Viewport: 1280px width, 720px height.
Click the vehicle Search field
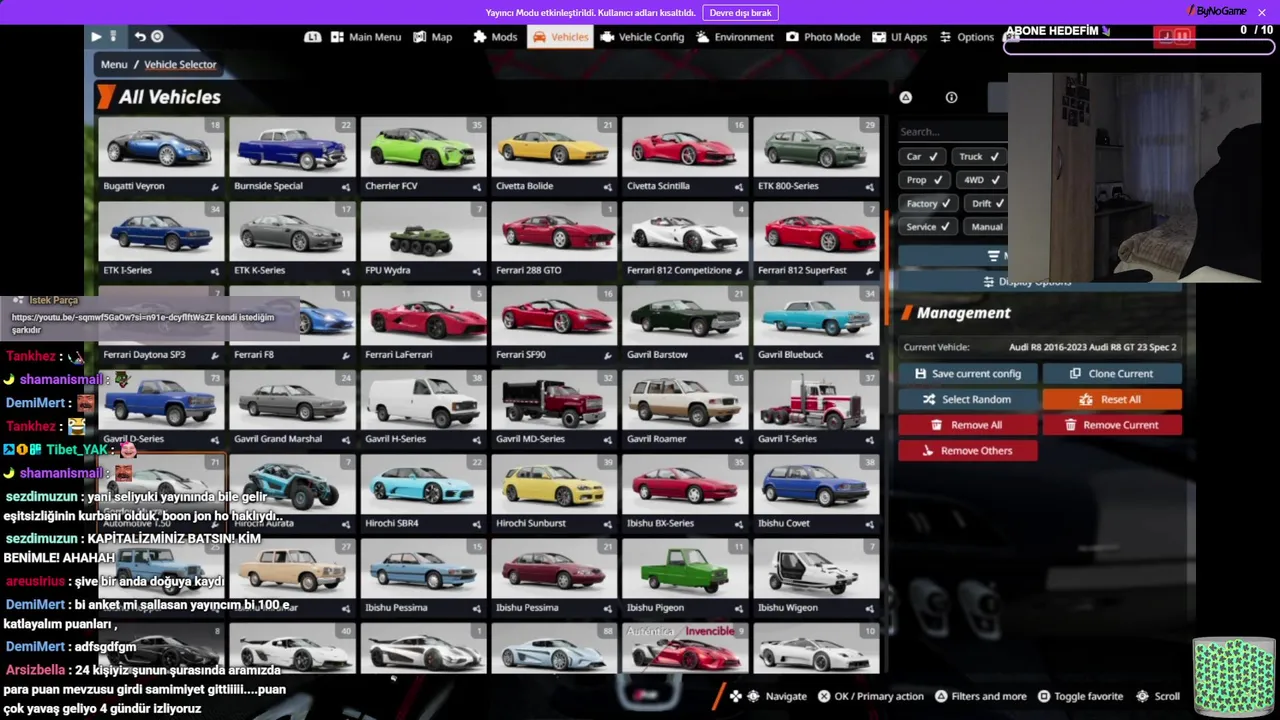click(x=952, y=132)
